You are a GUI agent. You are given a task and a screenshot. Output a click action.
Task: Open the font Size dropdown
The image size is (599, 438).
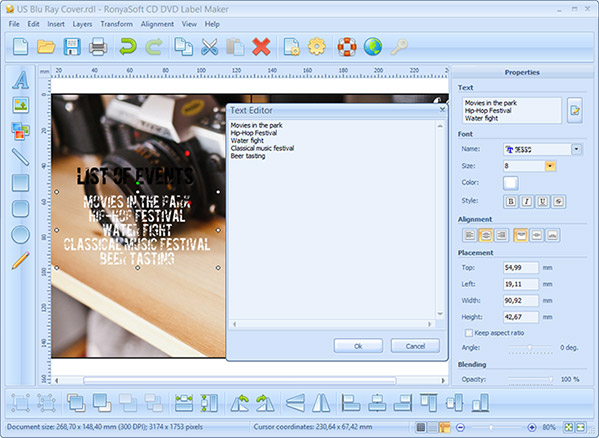click(x=550, y=166)
